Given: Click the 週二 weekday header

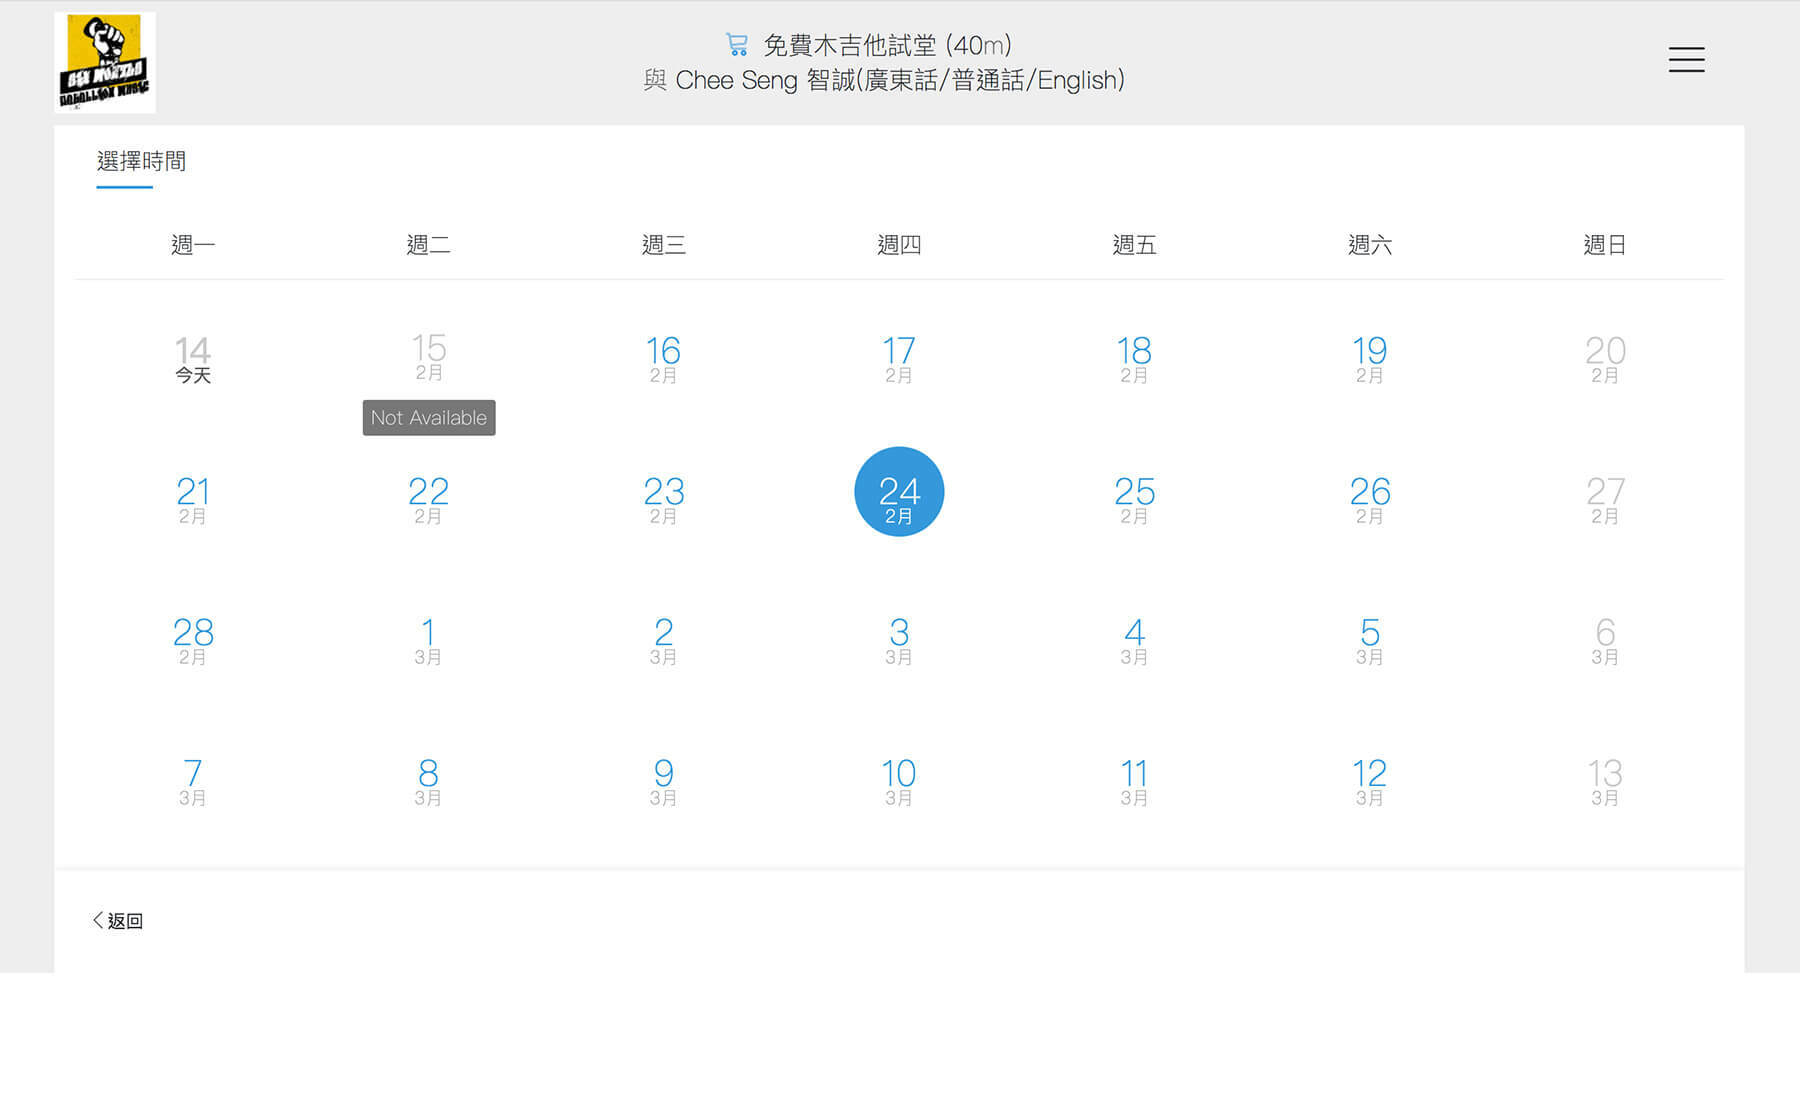Looking at the screenshot, I should tap(428, 245).
